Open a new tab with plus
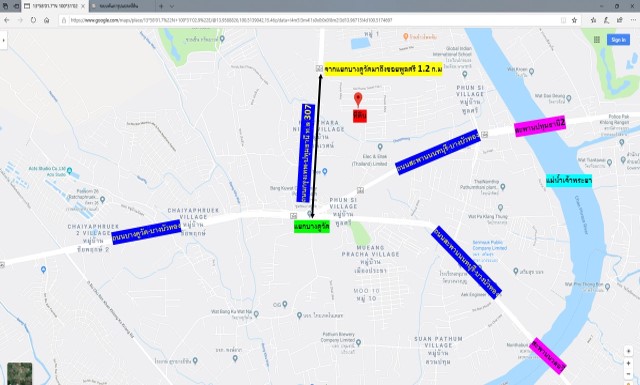This screenshot has width=640, height=385. tap(161, 6)
